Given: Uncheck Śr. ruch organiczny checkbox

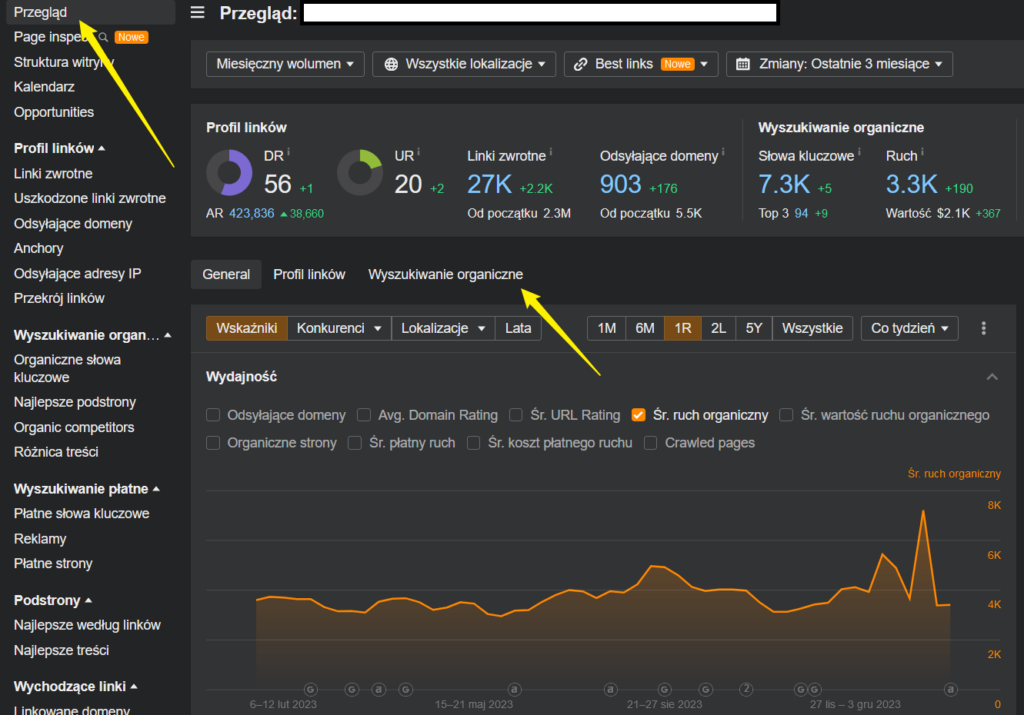Looking at the screenshot, I should pyautogui.click(x=639, y=415).
